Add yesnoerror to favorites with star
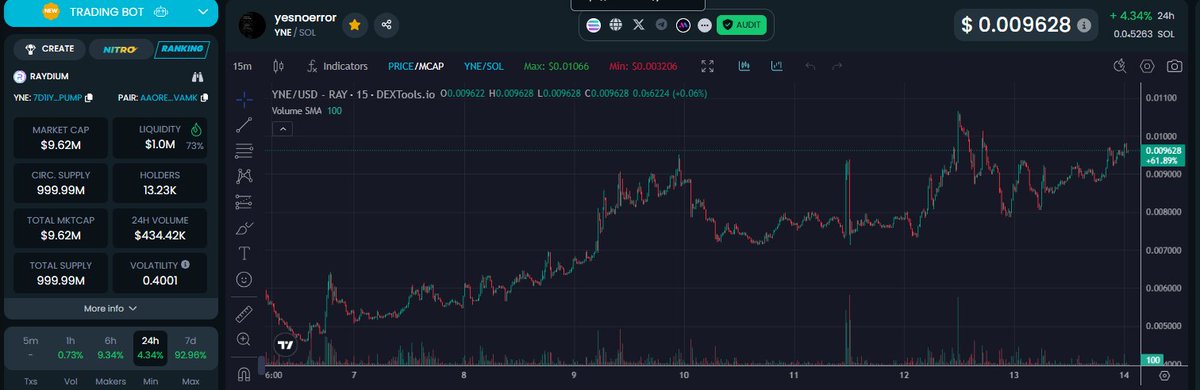The height and width of the screenshot is (390, 1200). pos(354,24)
